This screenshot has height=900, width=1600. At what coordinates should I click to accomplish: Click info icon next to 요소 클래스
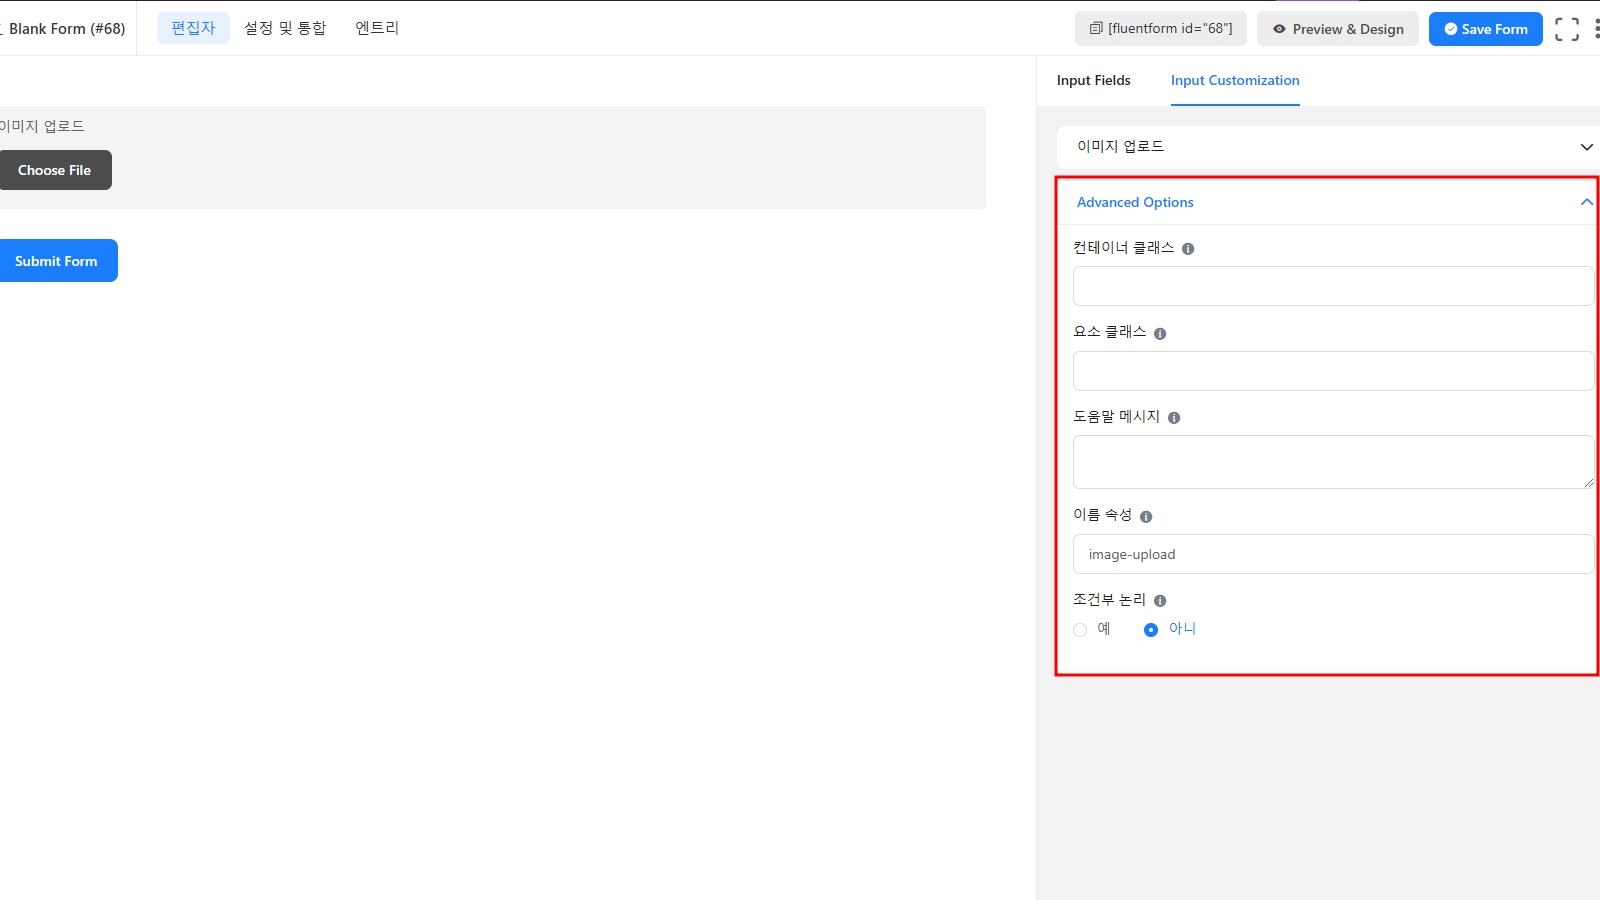1160,334
